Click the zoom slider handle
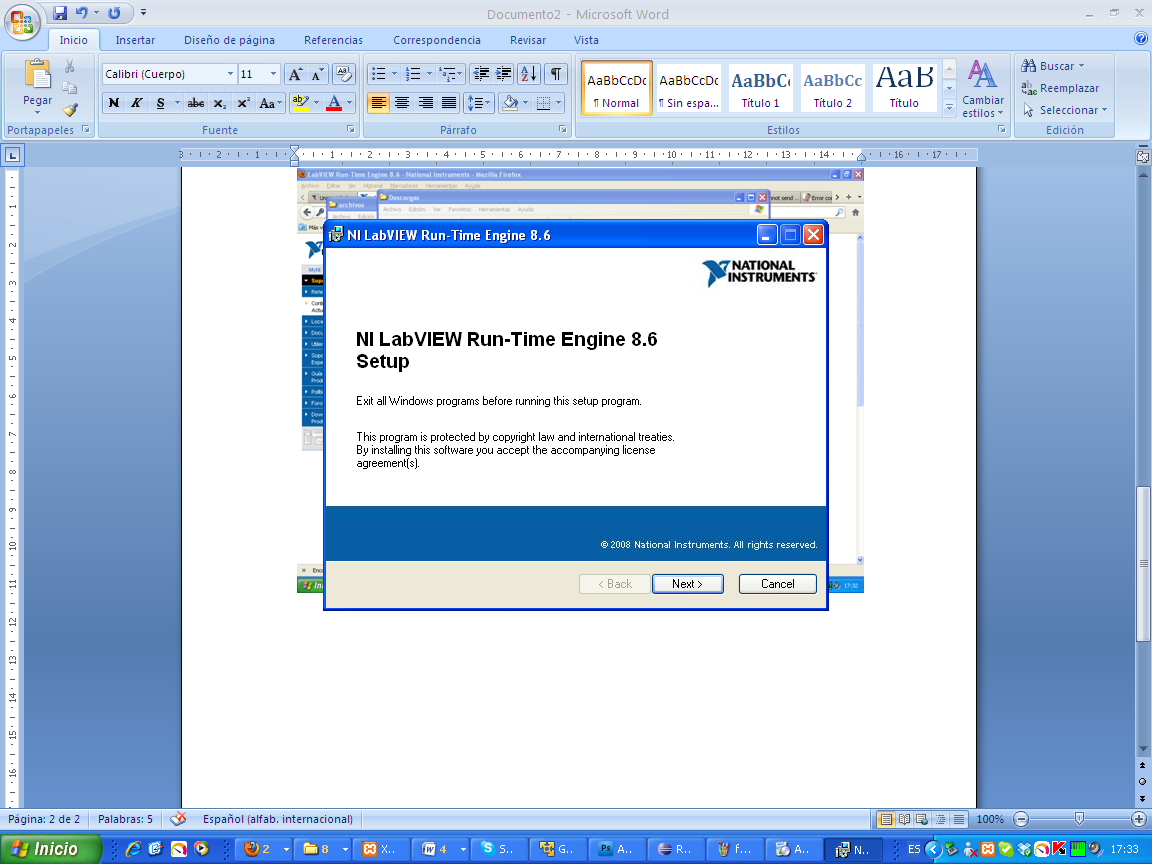 coord(1079,818)
